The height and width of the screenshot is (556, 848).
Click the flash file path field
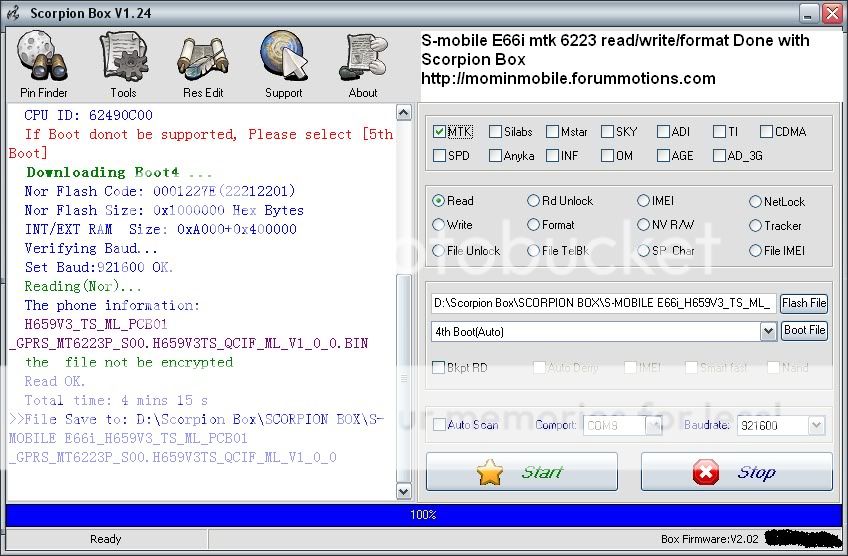604,303
